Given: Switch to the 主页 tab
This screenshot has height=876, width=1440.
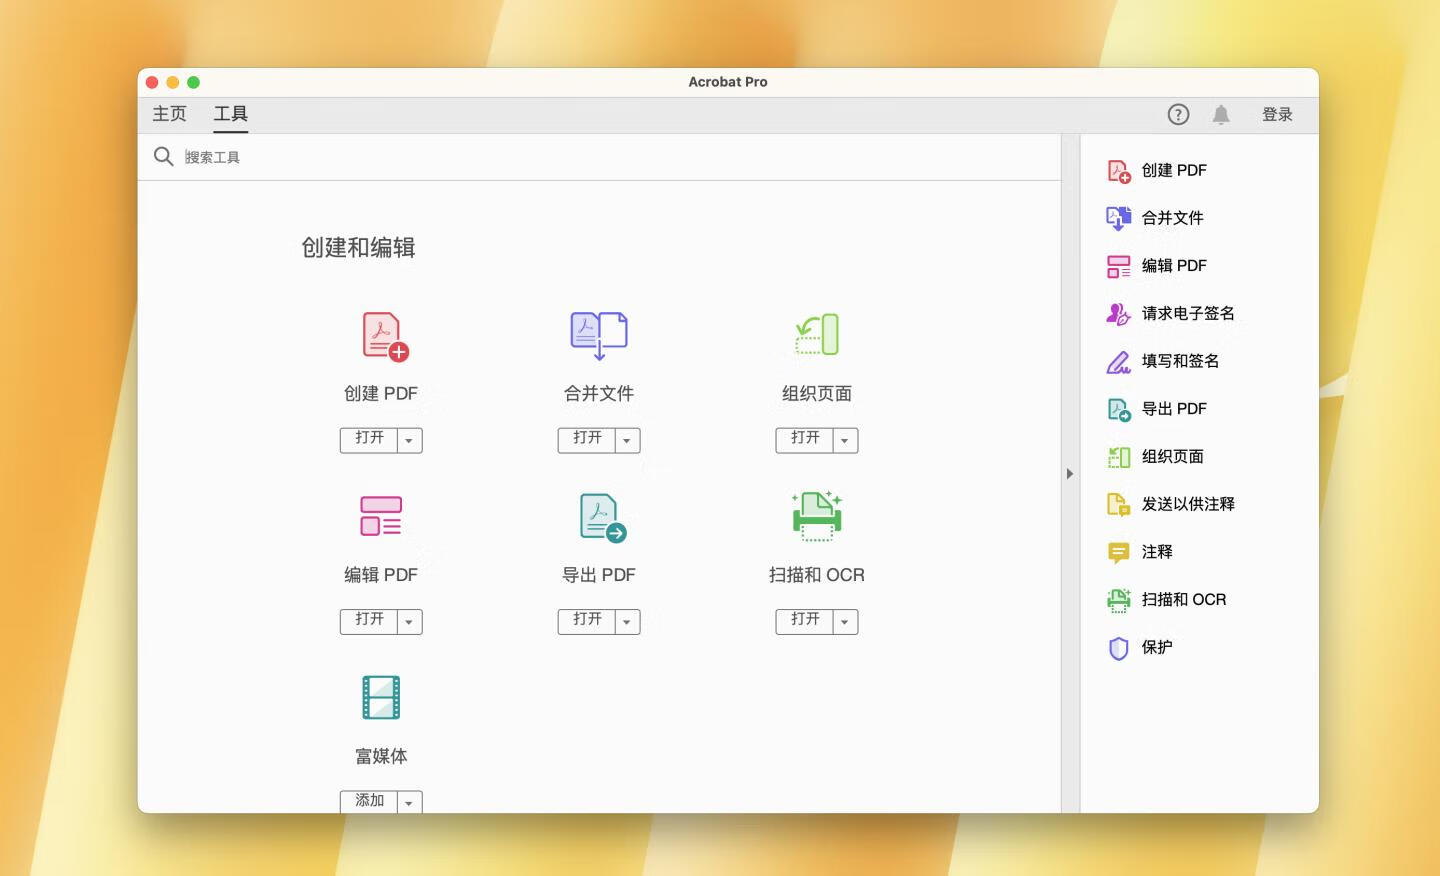Looking at the screenshot, I should point(169,114).
